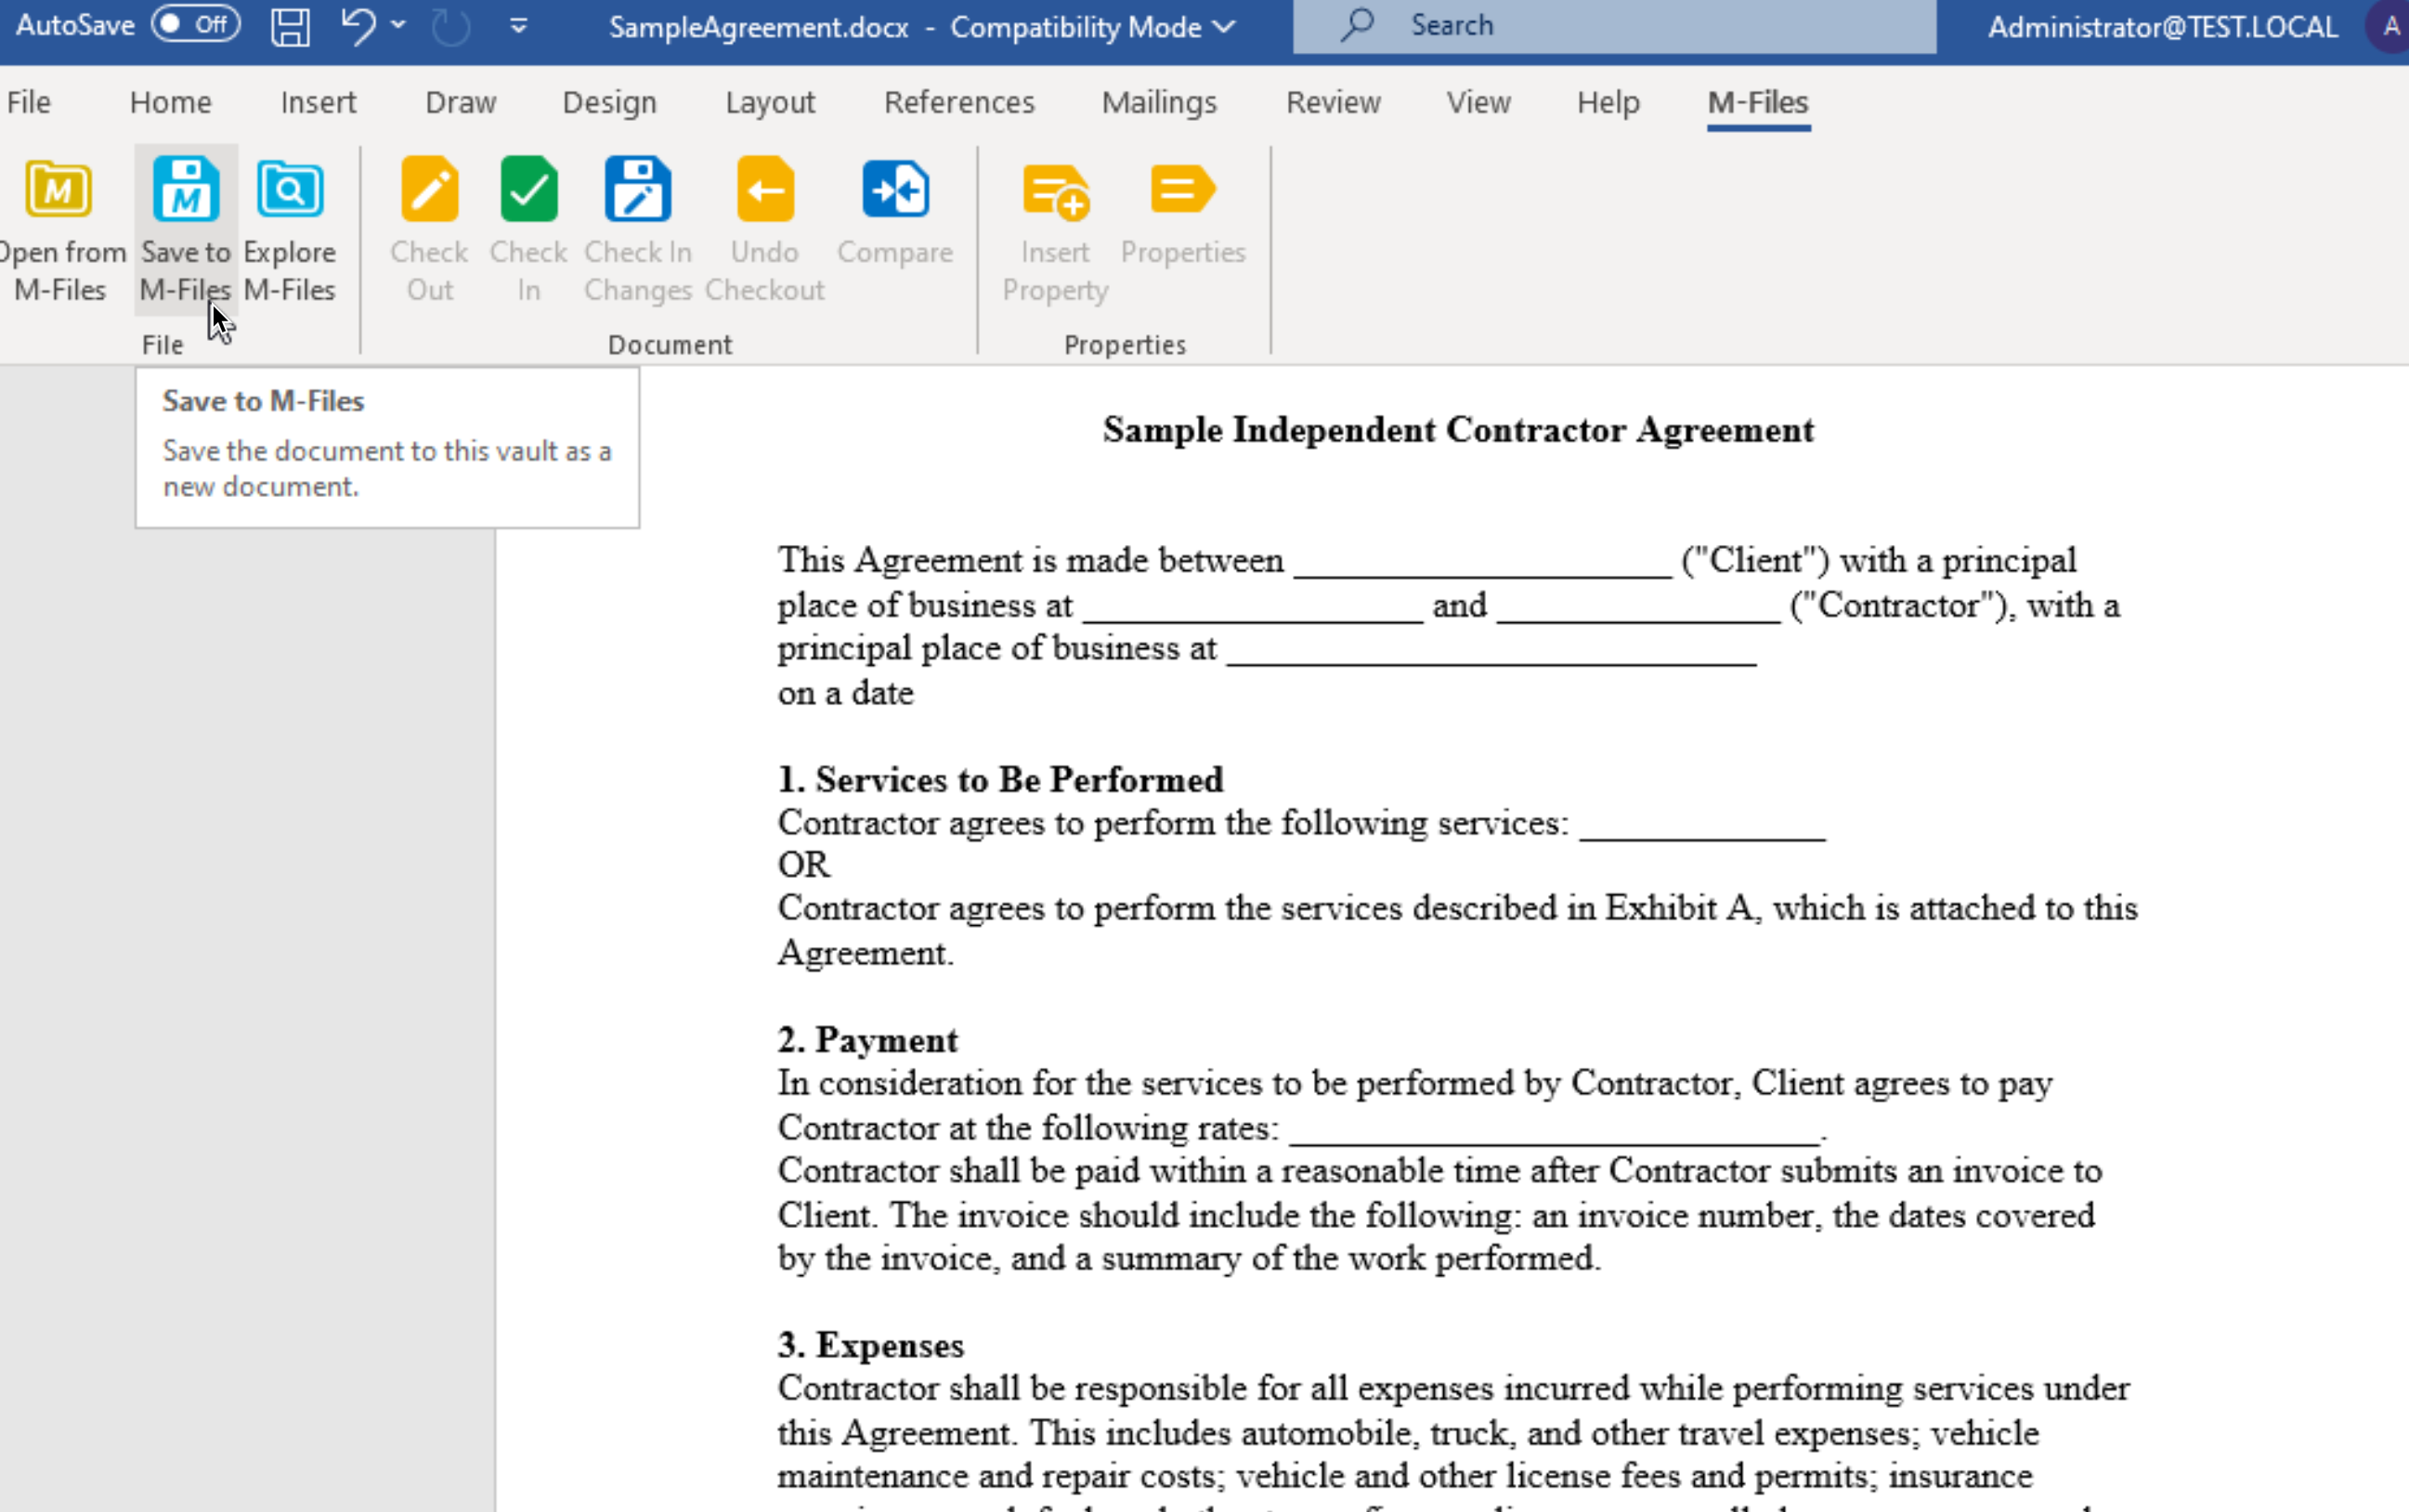Image resolution: width=2409 pixels, height=1512 pixels.
Task: Click the text line 'on a date'
Action: coord(846,693)
